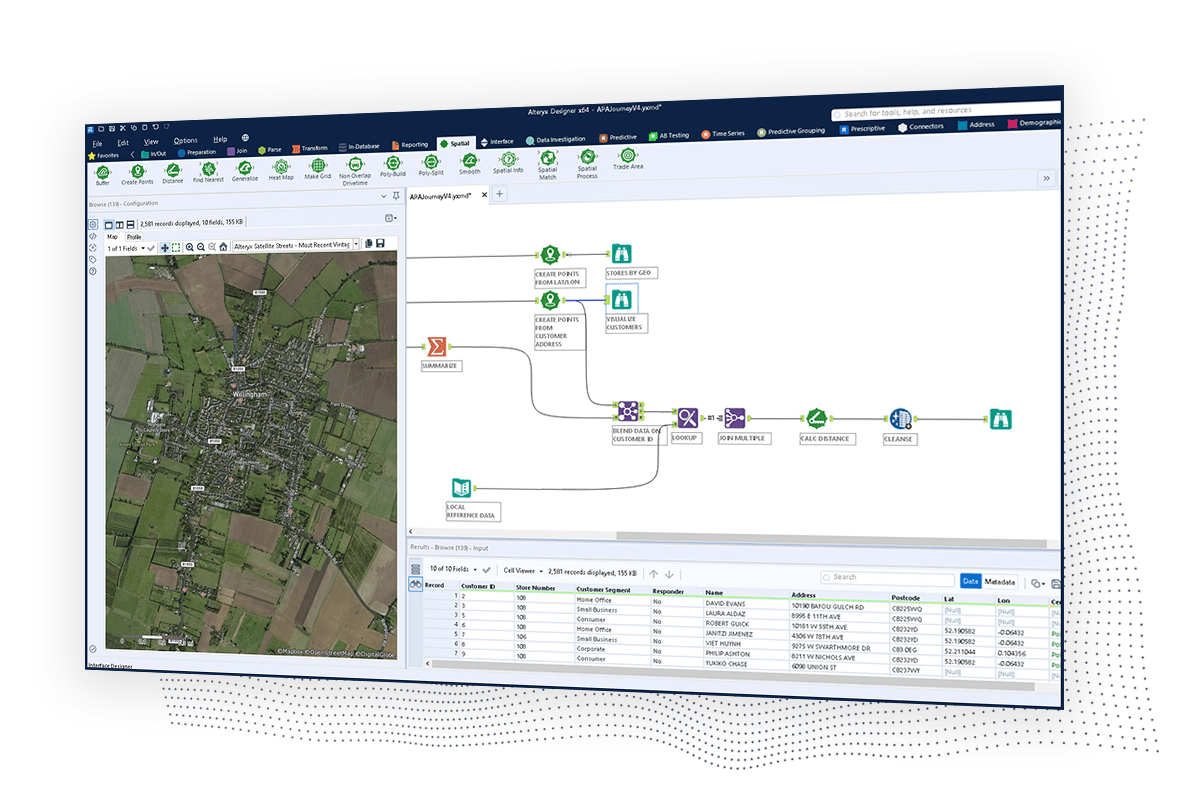1179x797 pixels.
Task: Open the 1 of 1 Fields dropdown
Action: click(126, 248)
